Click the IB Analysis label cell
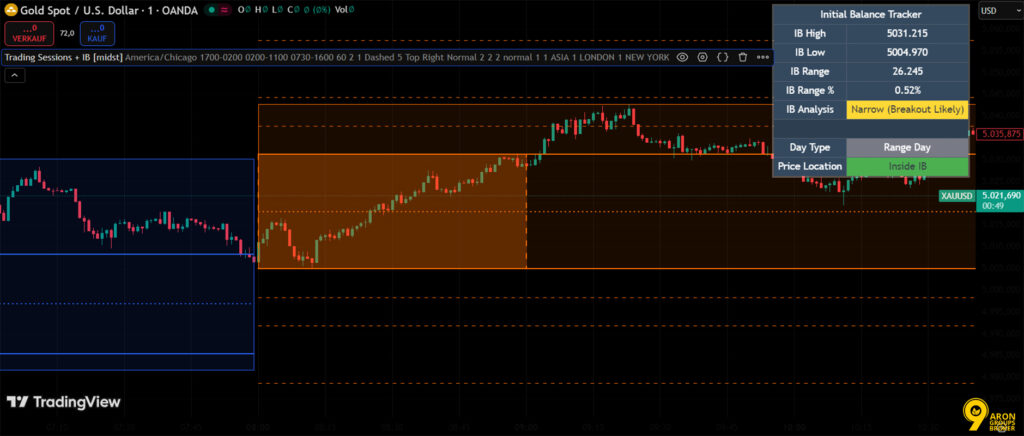Screen dimensions: 1024x436 point(810,110)
